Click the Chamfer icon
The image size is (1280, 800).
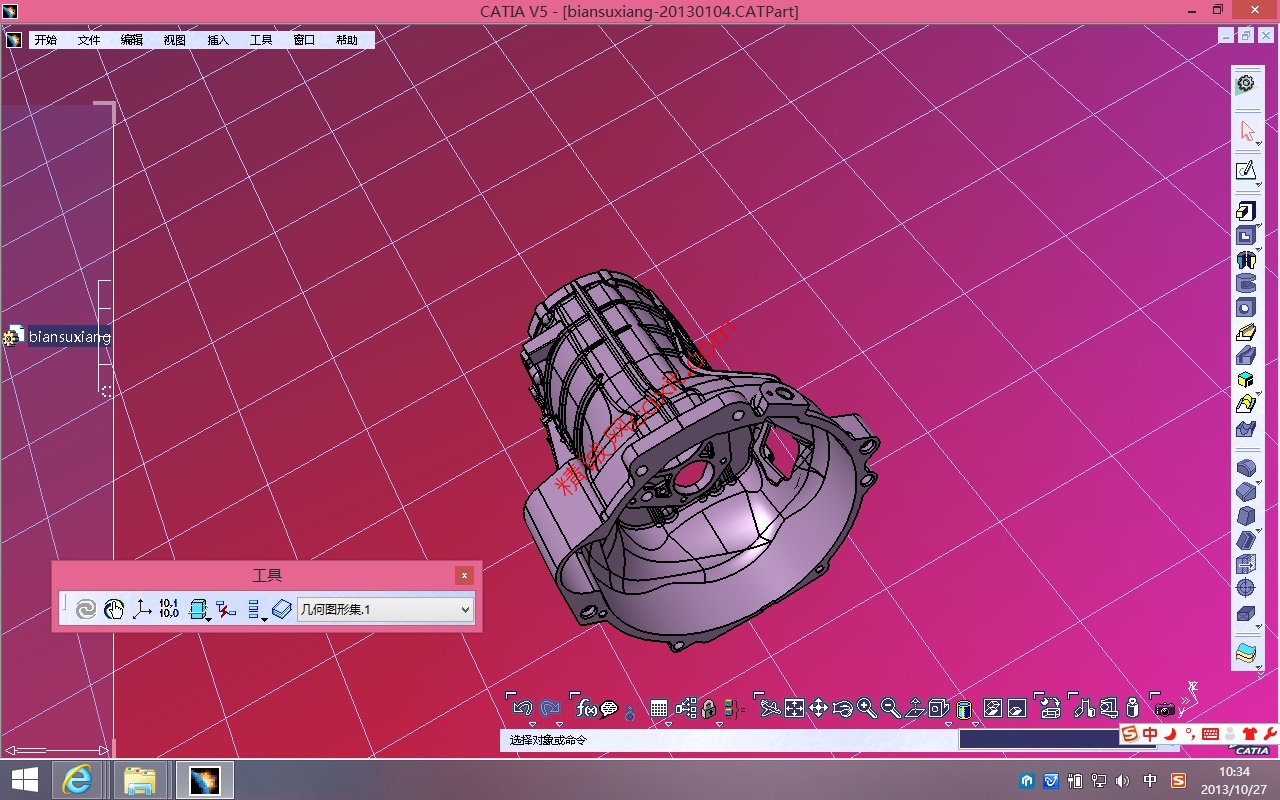(1246, 492)
